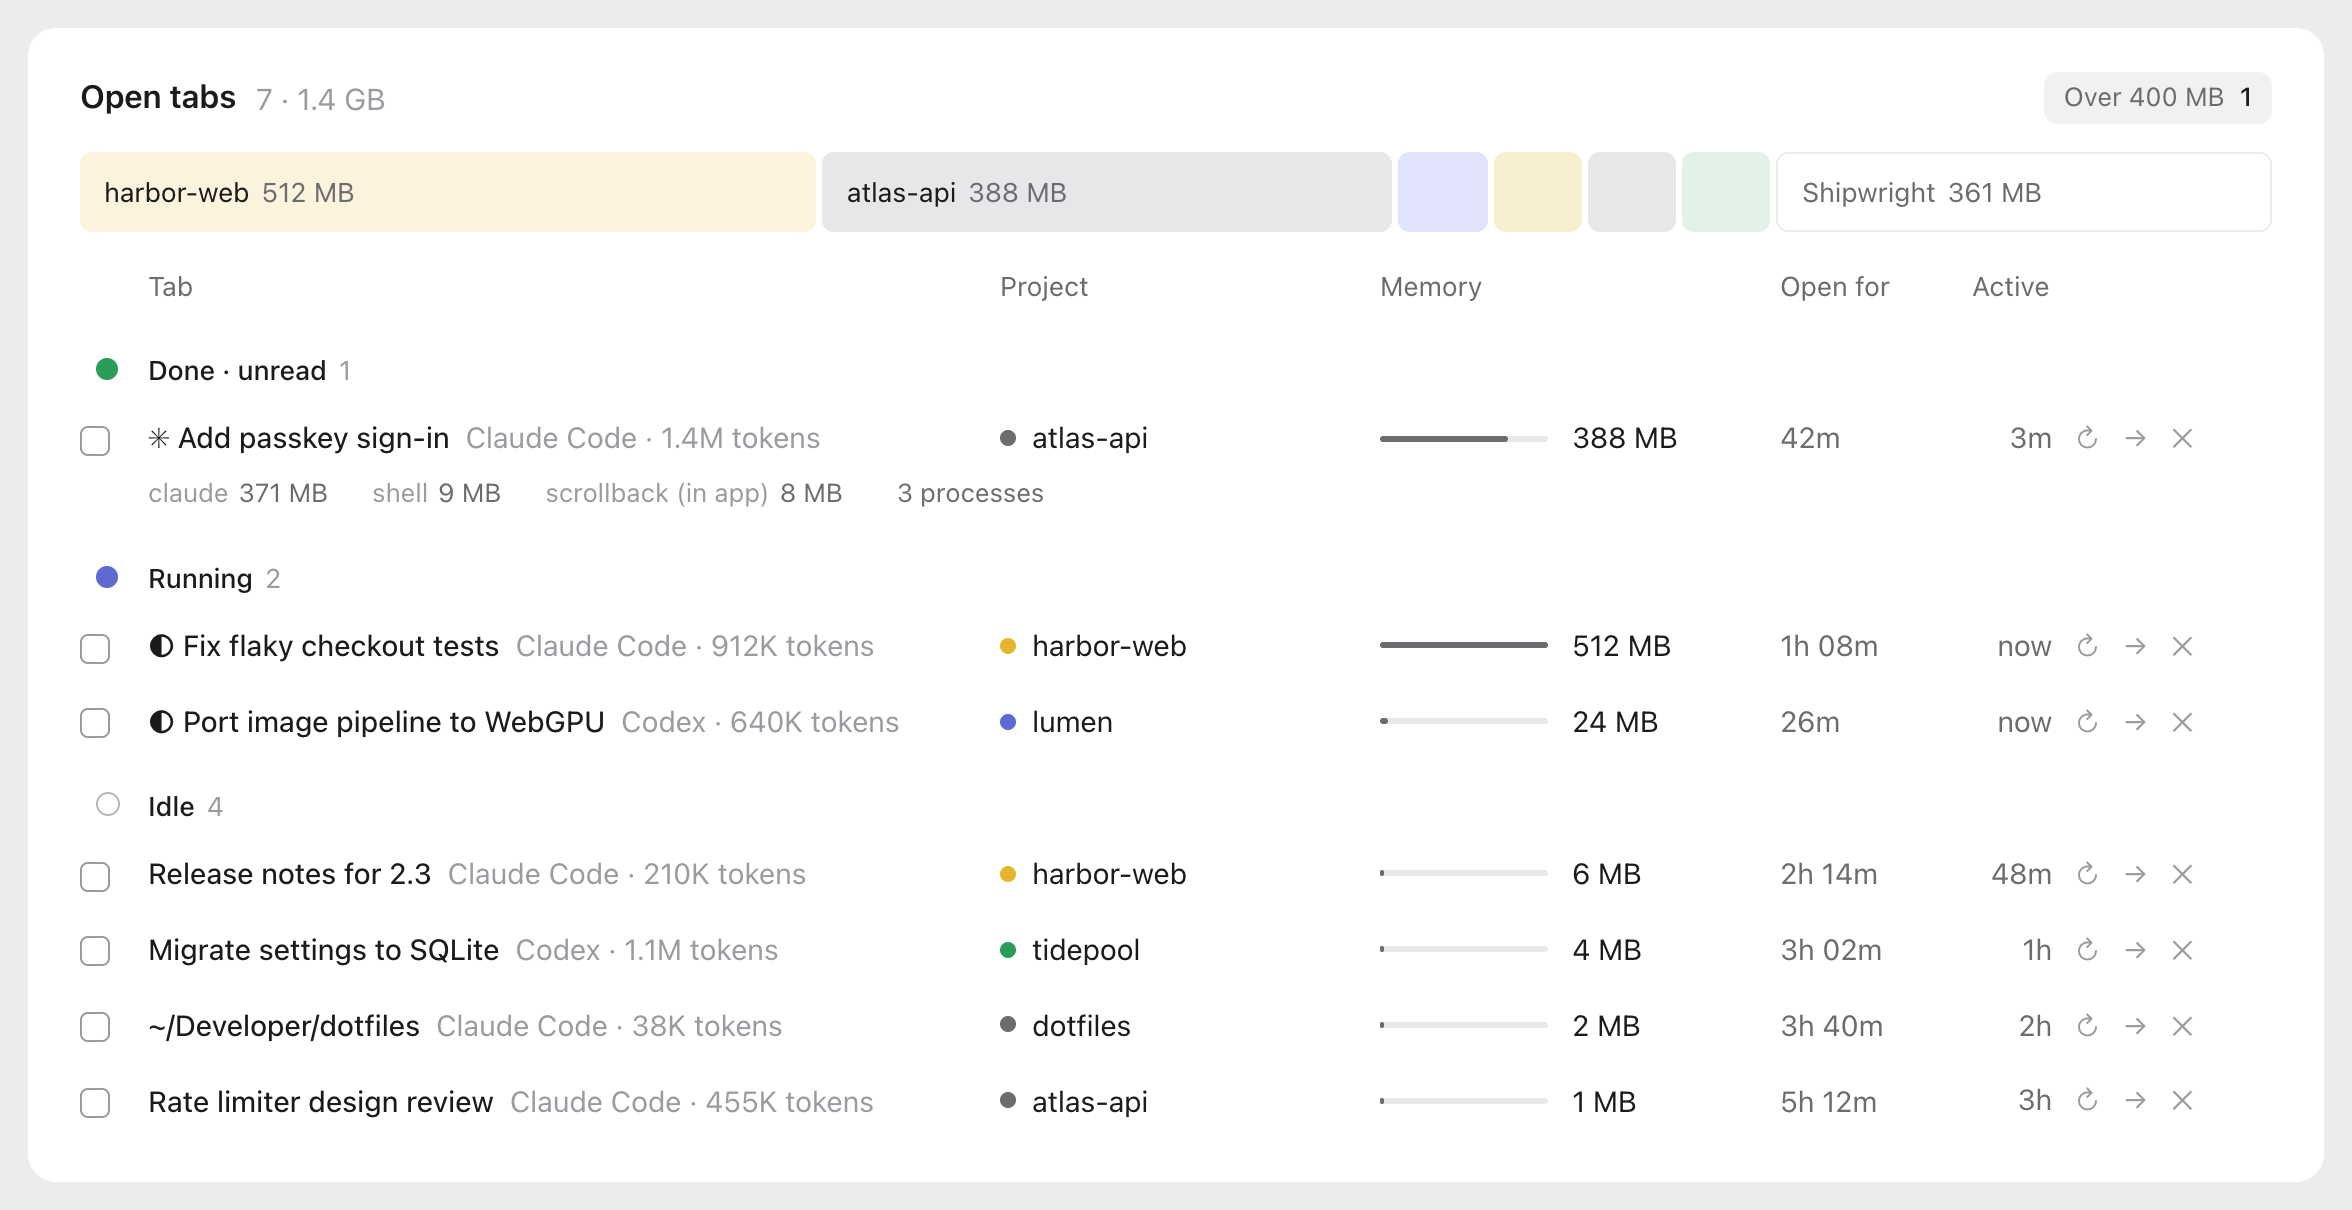Jump to Add passkey sign-in tab arrow
Screen dimensions: 2352x1210
pyautogui.click(x=2135, y=438)
